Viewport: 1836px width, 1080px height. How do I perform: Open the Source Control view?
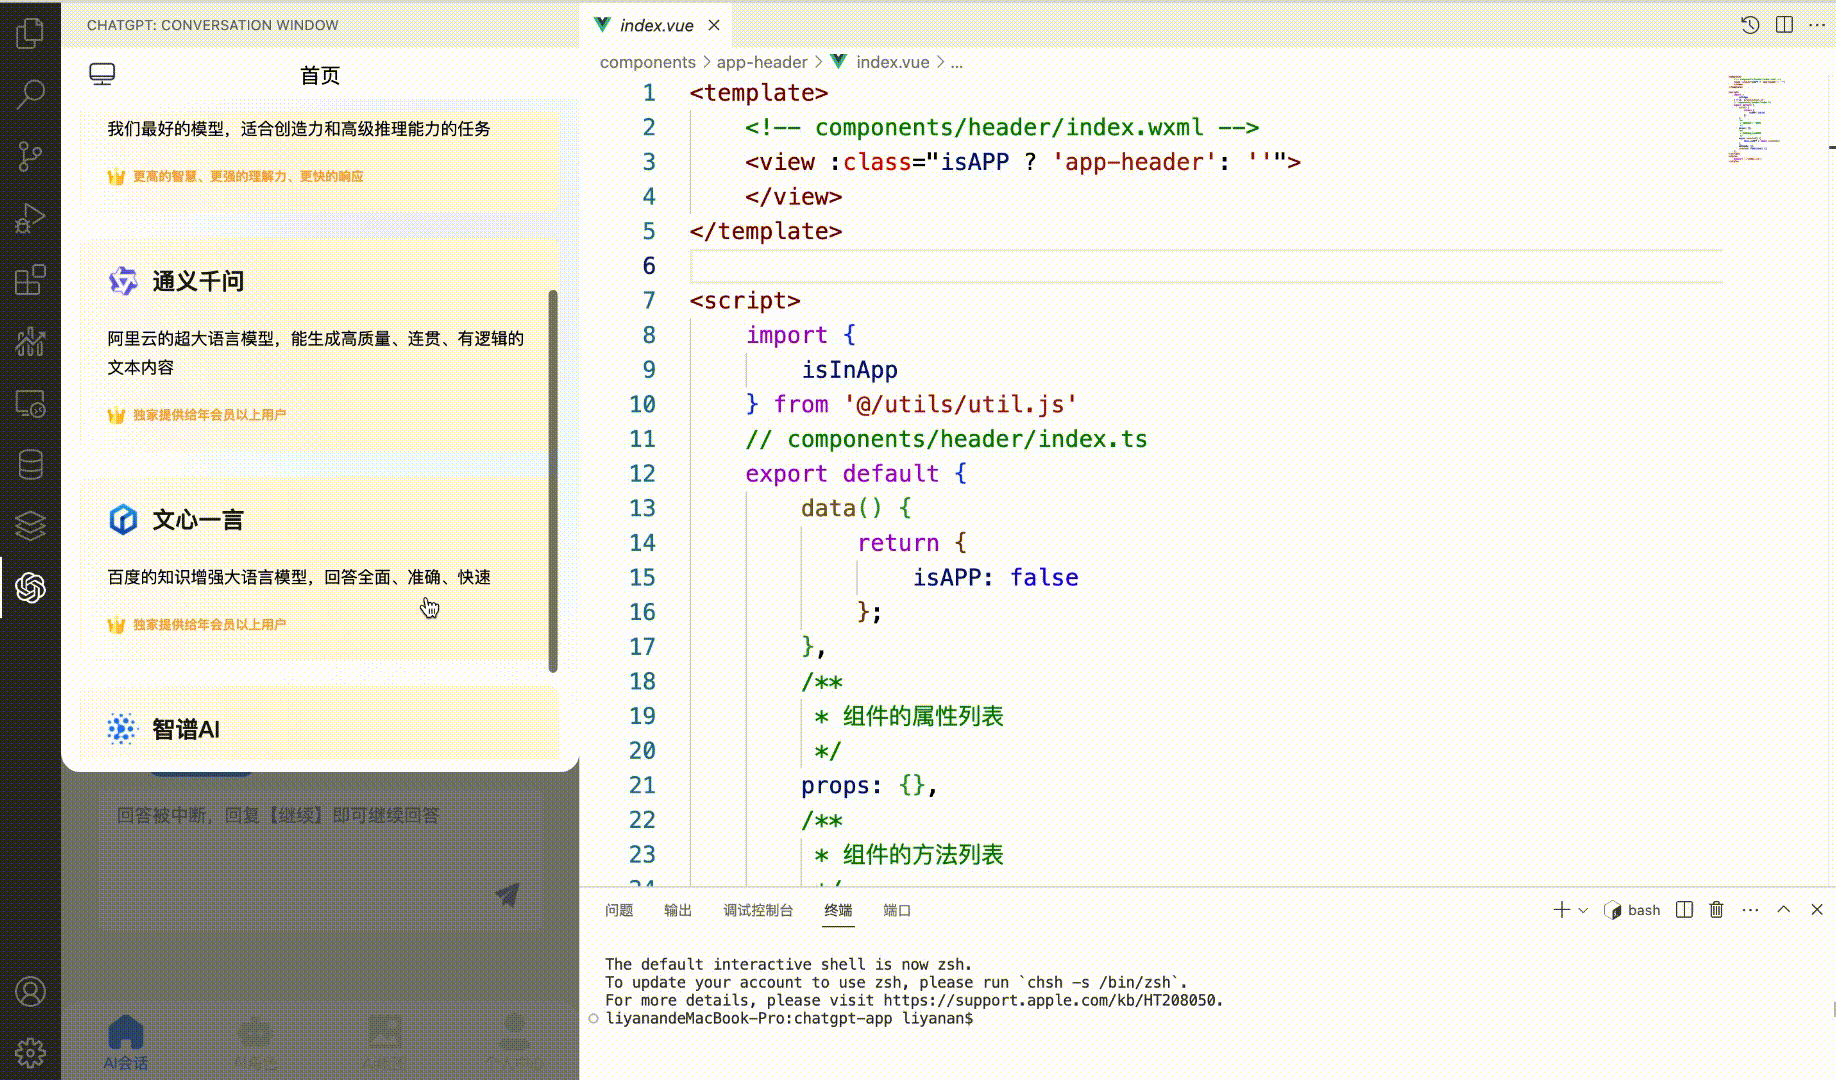point(30,157)
